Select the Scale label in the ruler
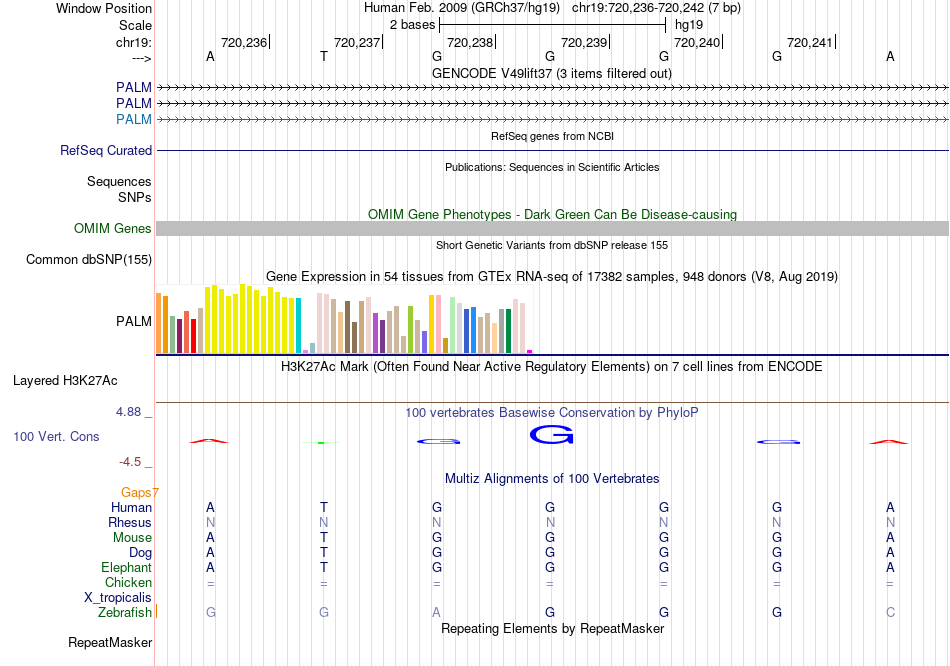Image resolution: width=950 pixels, height=666 pixels. click(x=135, y=25)
